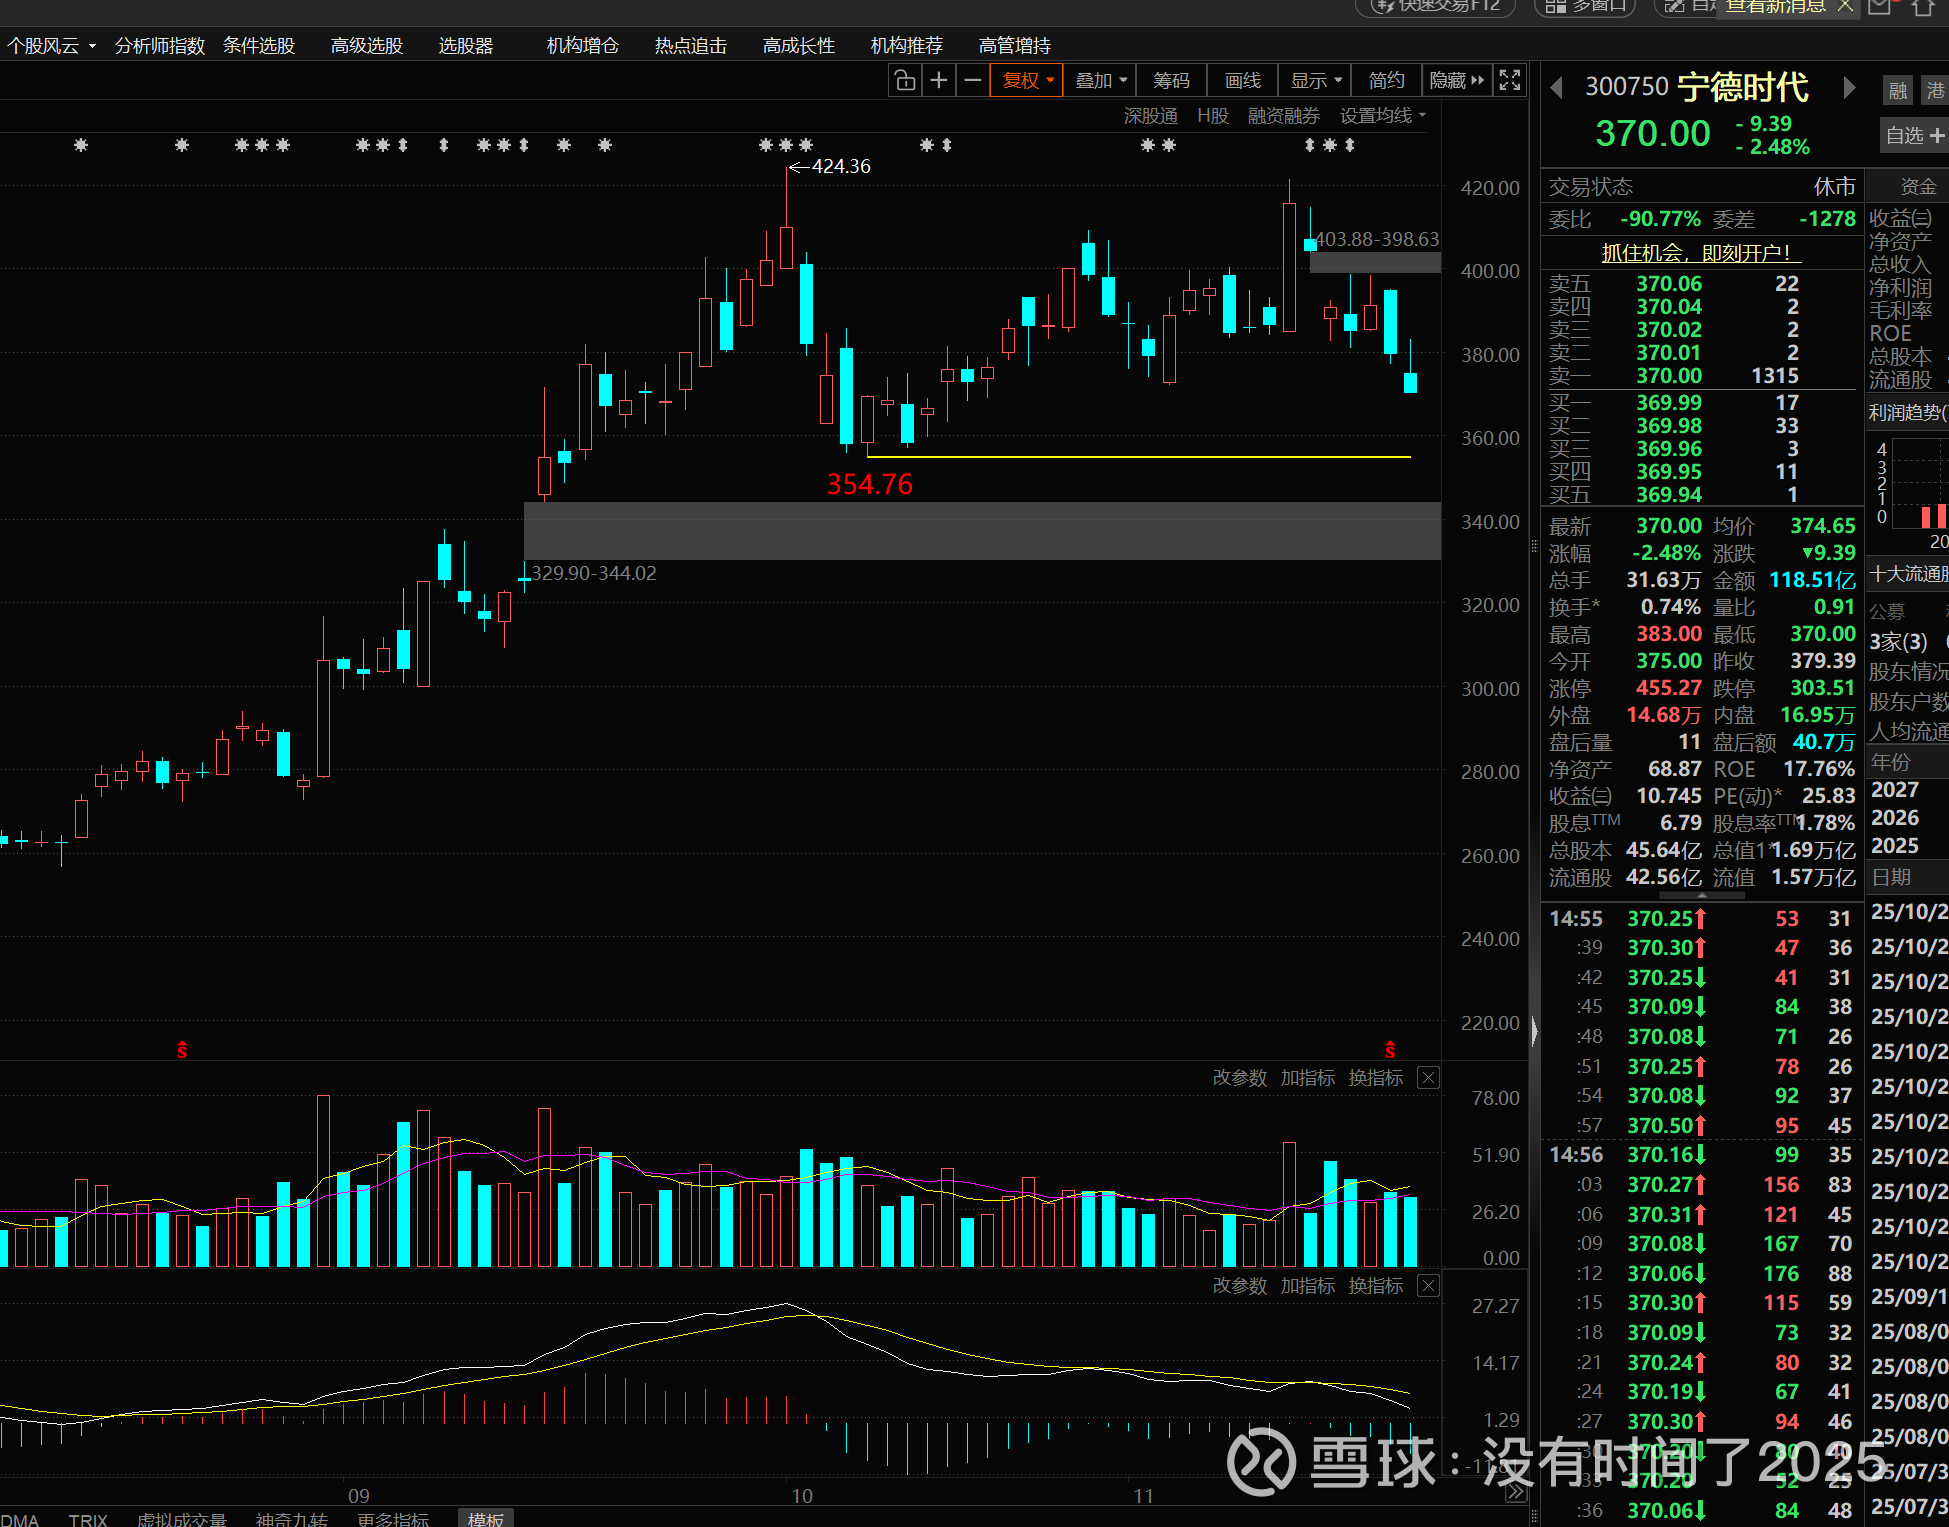Click the gray 329.90-344.02 gap zone rectangle
The image size is (1949, 1527).
[982, 531]
